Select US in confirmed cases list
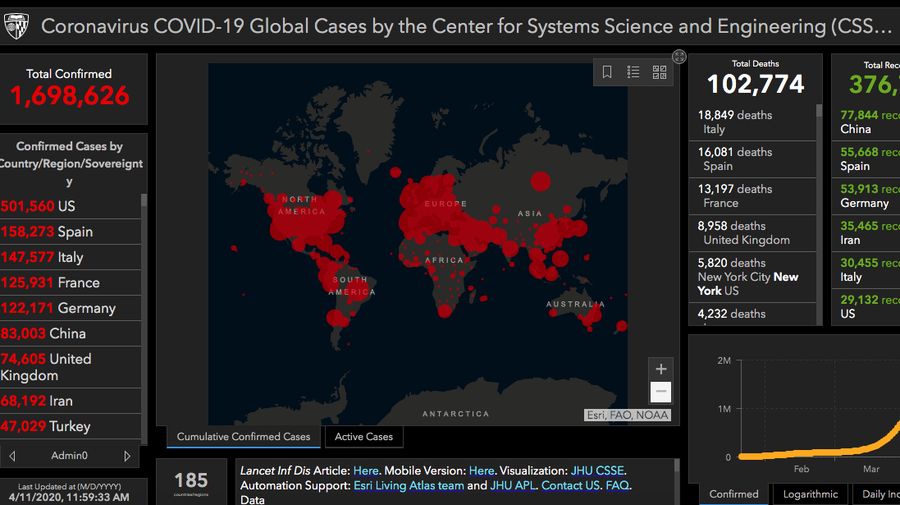 coord(70,206)
